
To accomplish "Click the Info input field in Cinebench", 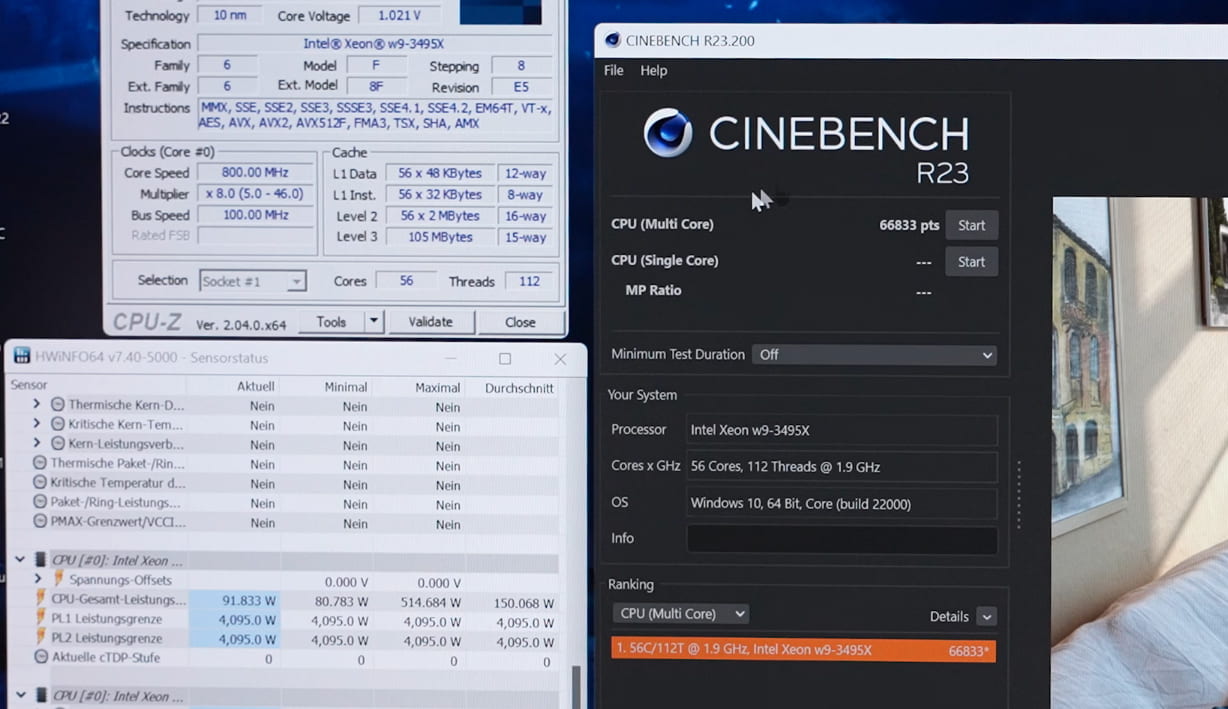I will [842, 539].
